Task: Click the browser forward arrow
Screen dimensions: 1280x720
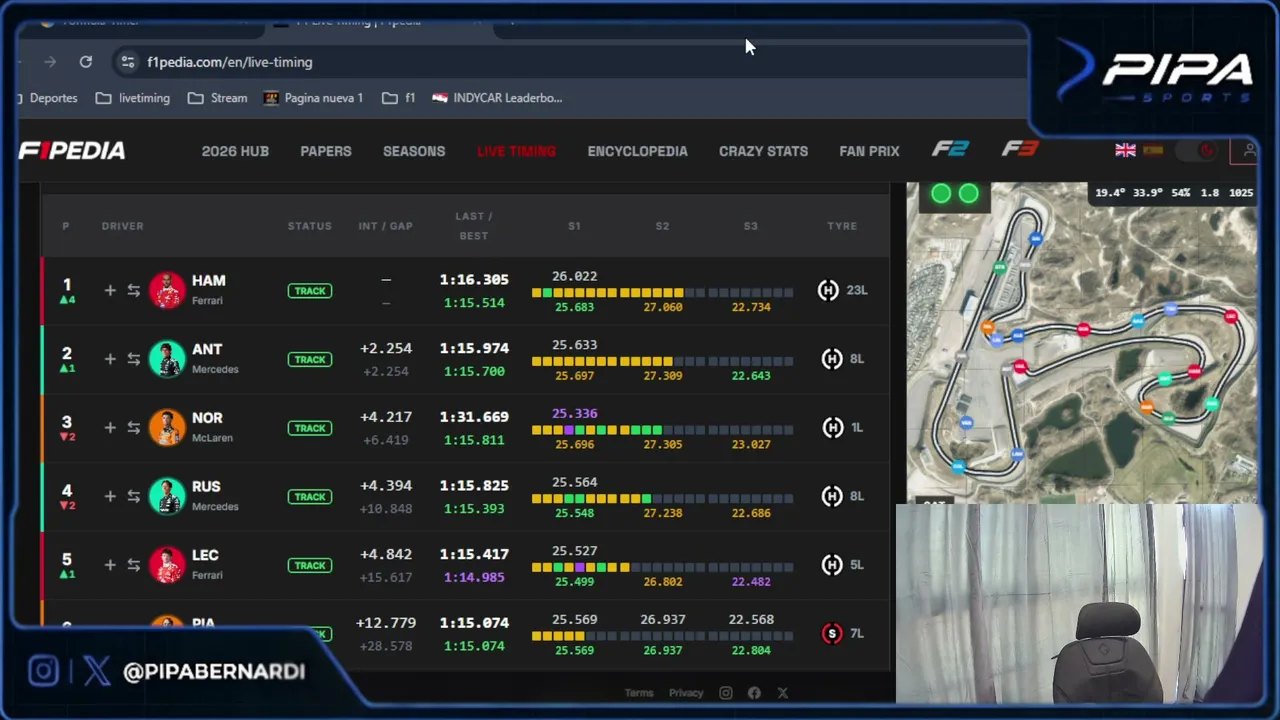Action: coord(49,62)
